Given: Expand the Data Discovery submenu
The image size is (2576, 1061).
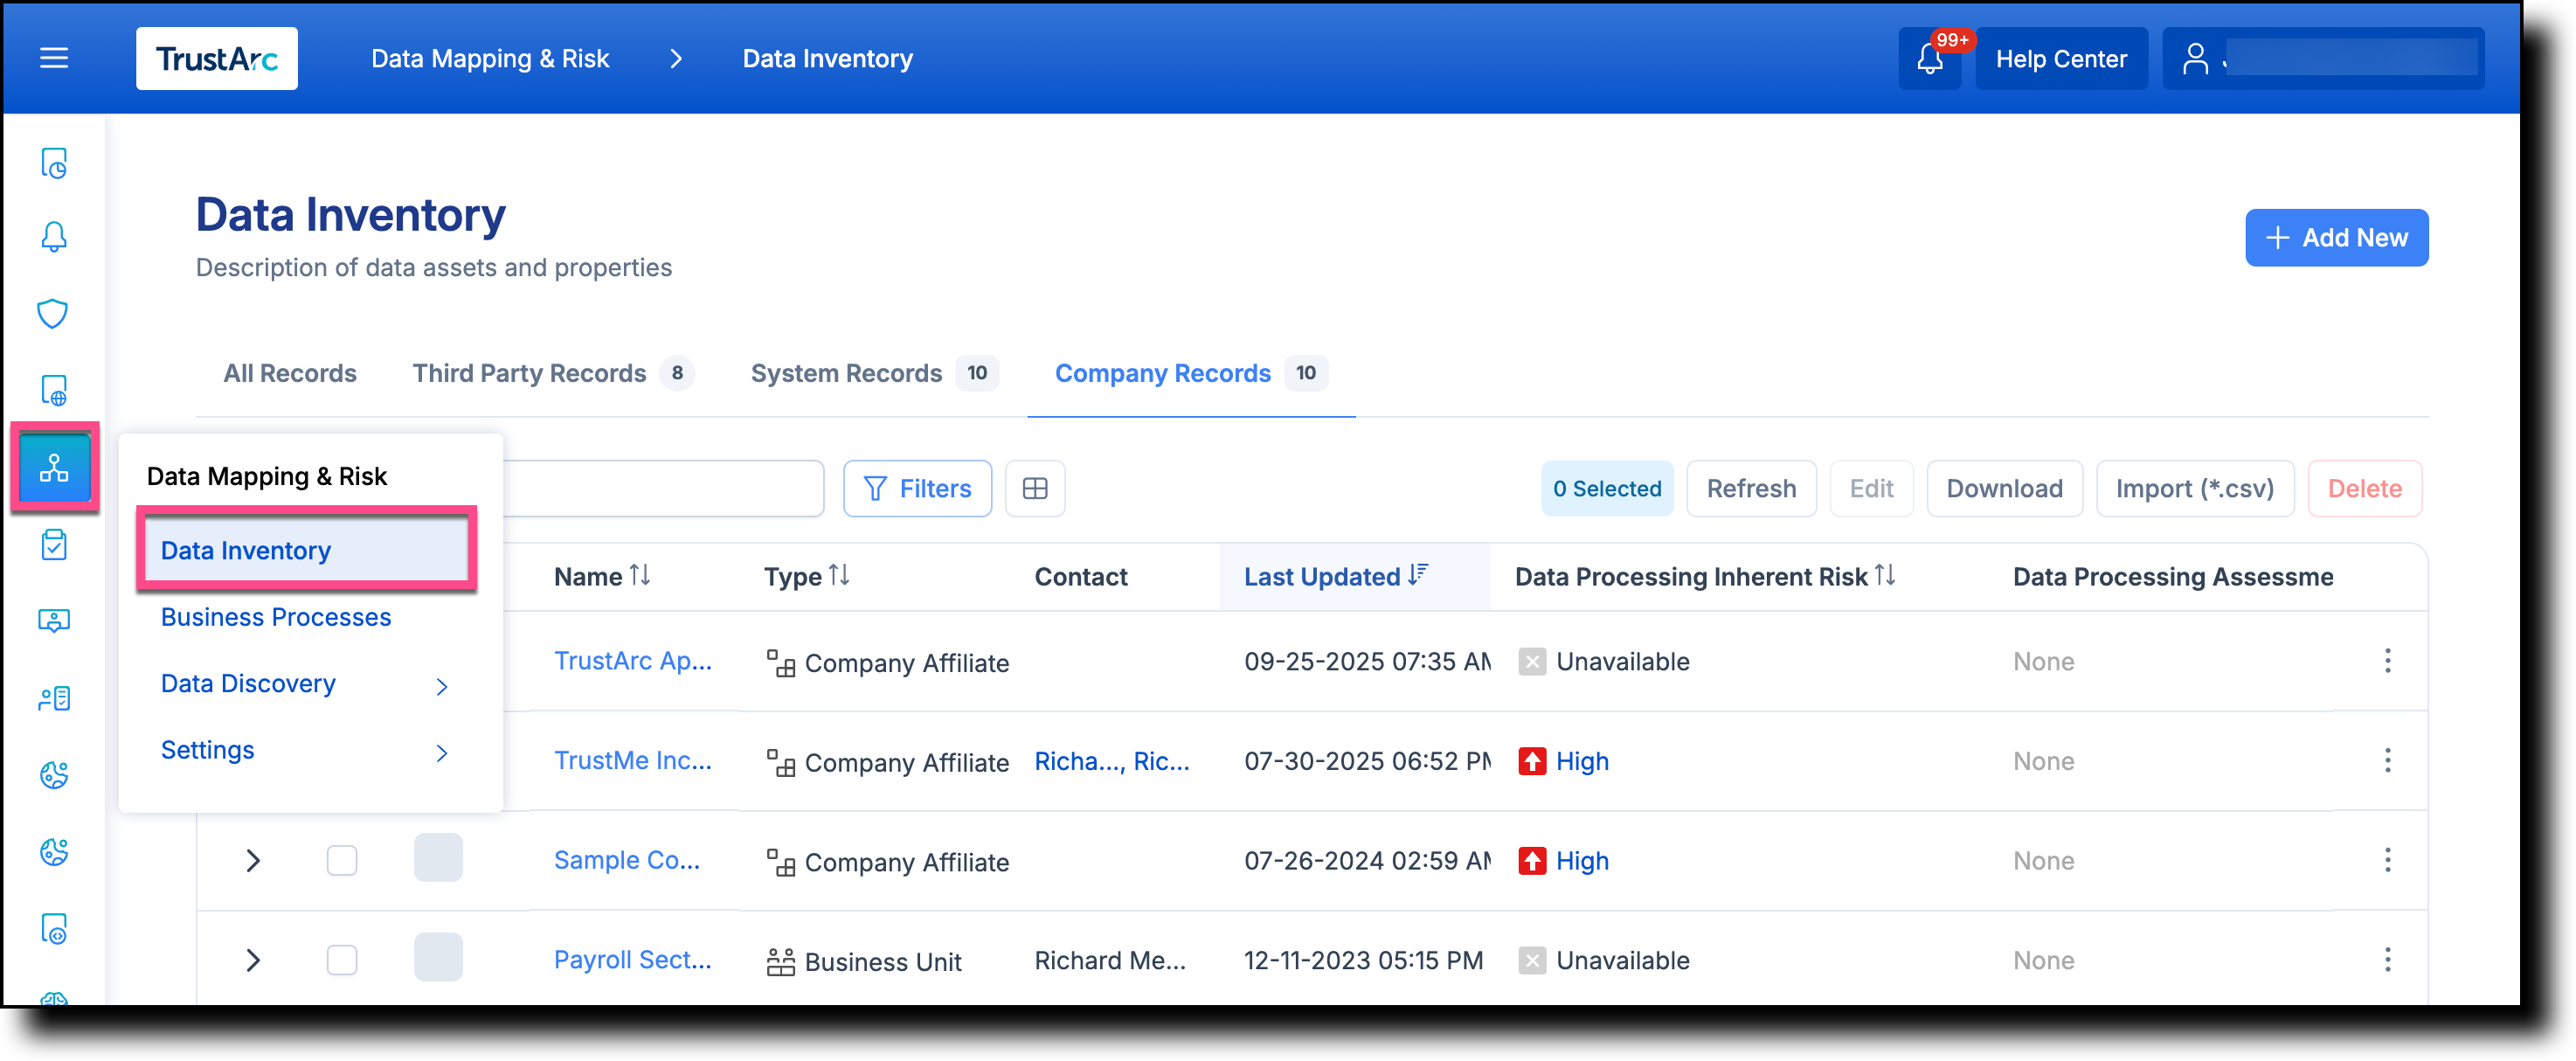Looking at the screenshot, I should tap(442, 687).
